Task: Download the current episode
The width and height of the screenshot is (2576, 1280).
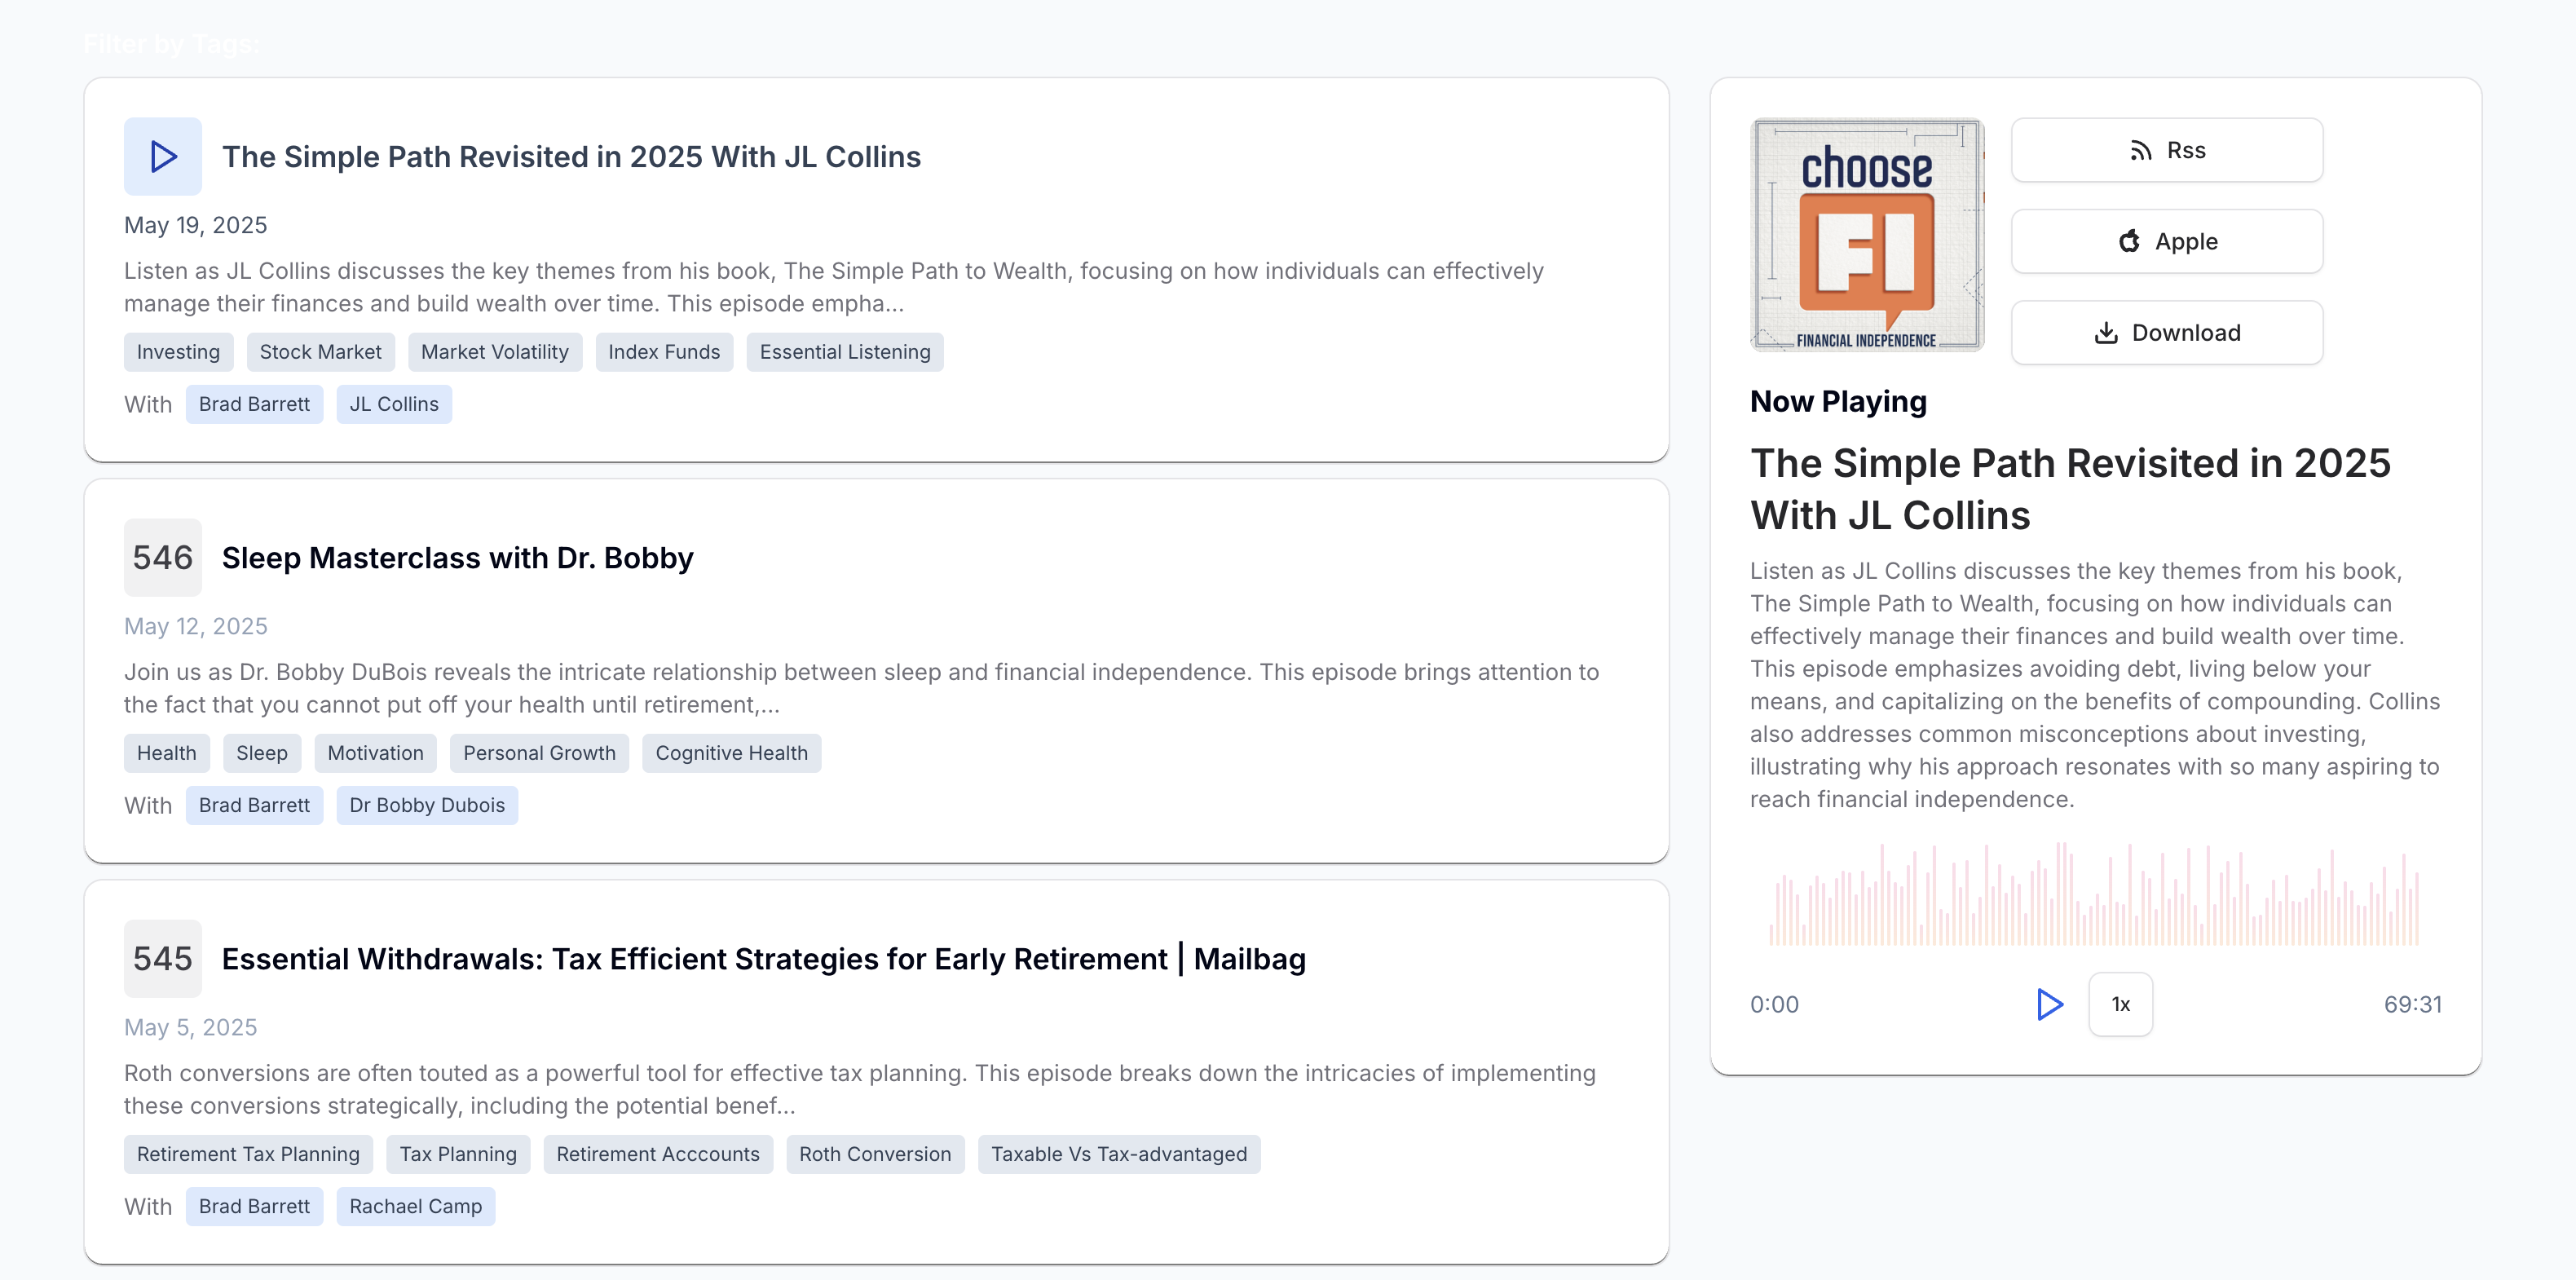Action: [x=2166, y=333]
